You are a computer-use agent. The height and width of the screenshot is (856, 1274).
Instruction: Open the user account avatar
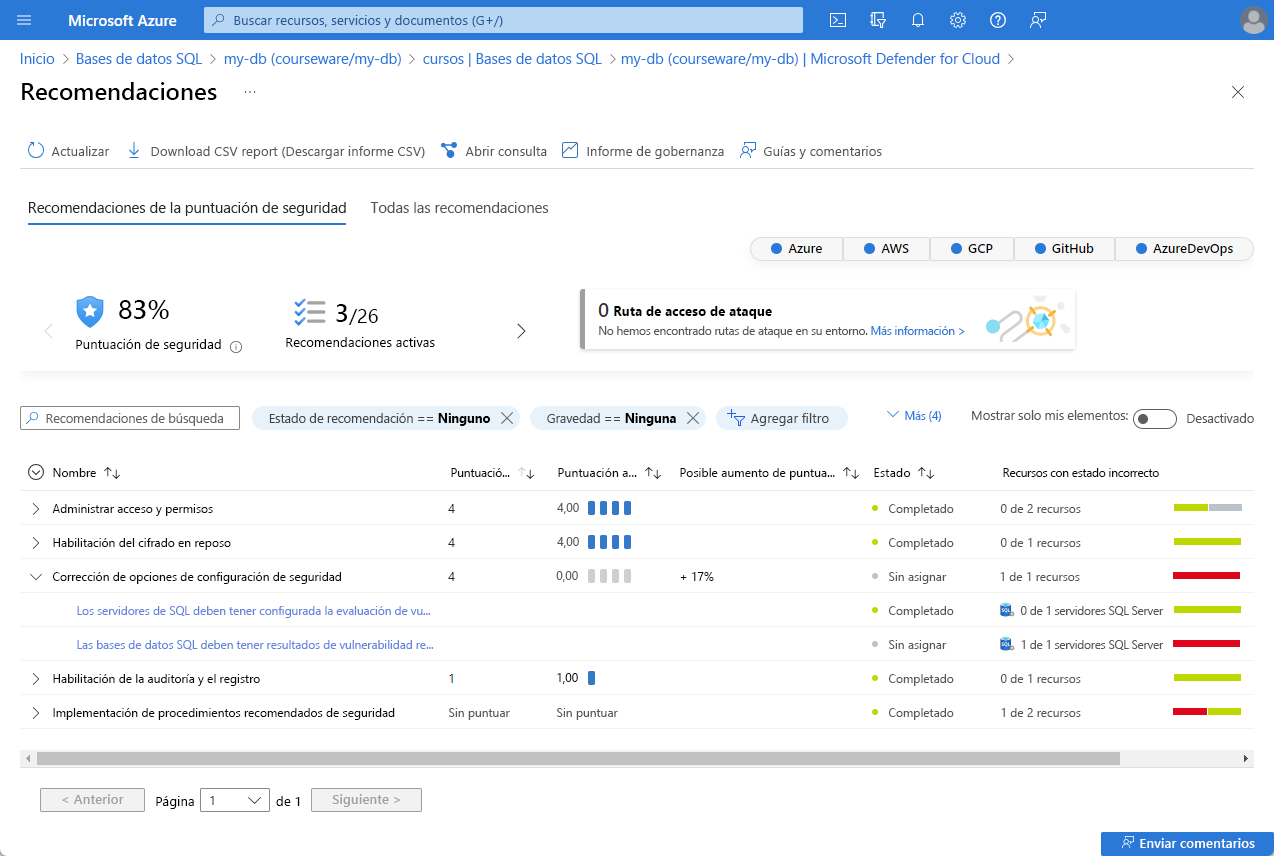(x=1252, y=20)
